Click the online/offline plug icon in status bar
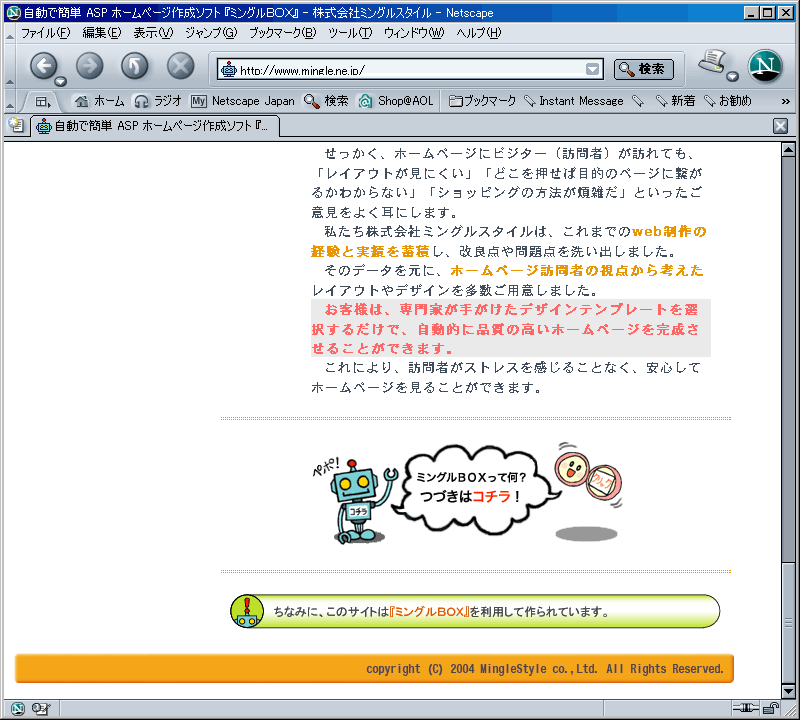The height and width of the screenshot is (720, 800). click(745, 708)
